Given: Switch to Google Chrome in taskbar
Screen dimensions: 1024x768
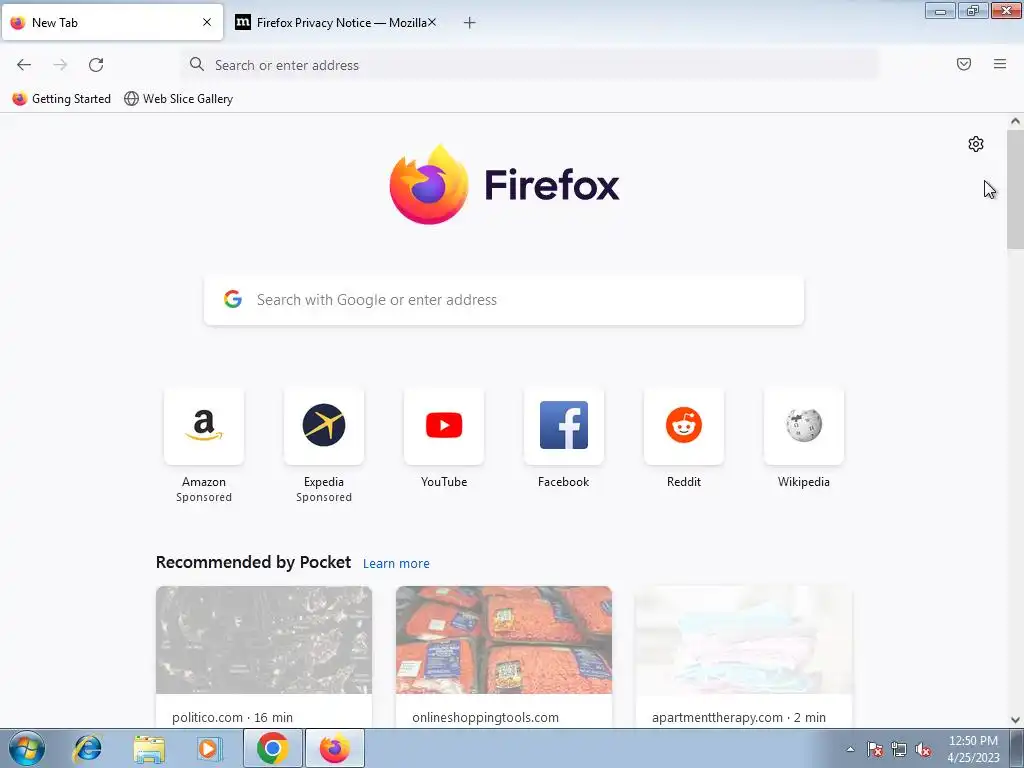Looking at the screenshot, I should pyautogui.click(x=272, y=748).
